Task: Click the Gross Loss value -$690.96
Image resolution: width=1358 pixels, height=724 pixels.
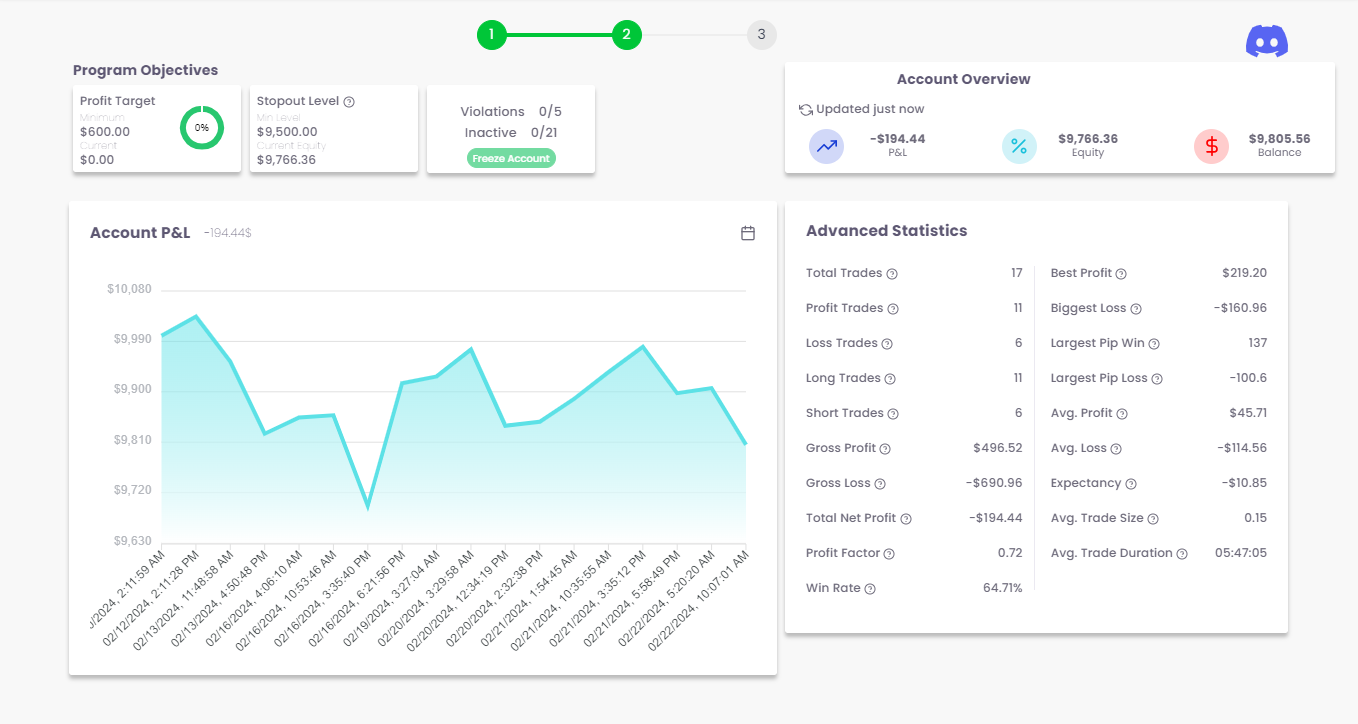Action: point(994,483)
